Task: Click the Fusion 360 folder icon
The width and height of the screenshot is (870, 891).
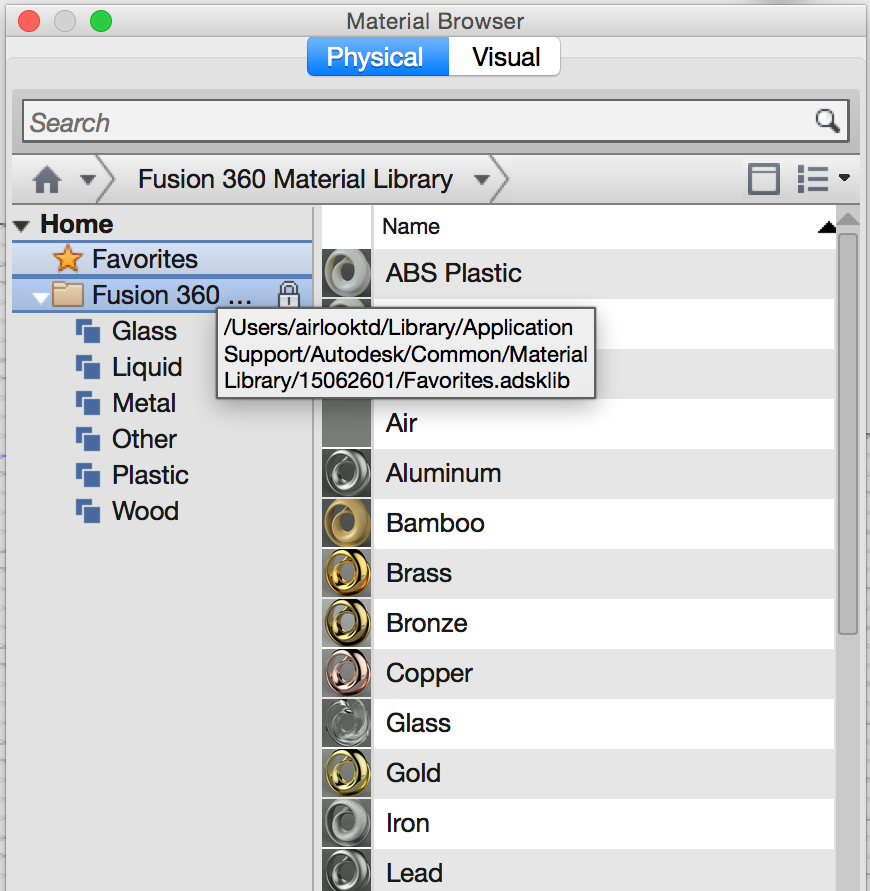Action: click(x=68, y=294)
